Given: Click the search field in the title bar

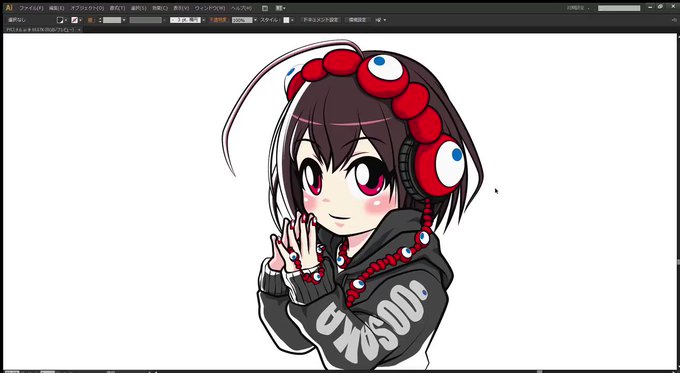Looking at the screenshot, I should [x=619, y=8].
